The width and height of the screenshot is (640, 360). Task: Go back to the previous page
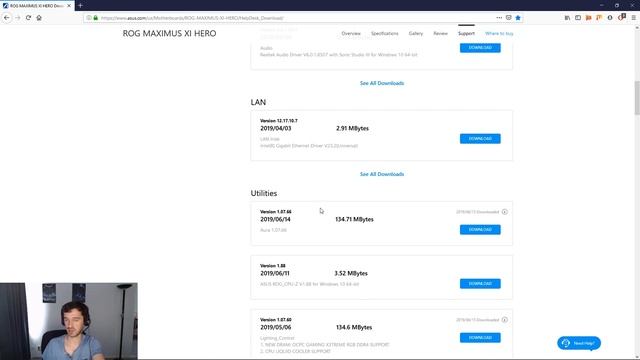click(x=7, y=18)
